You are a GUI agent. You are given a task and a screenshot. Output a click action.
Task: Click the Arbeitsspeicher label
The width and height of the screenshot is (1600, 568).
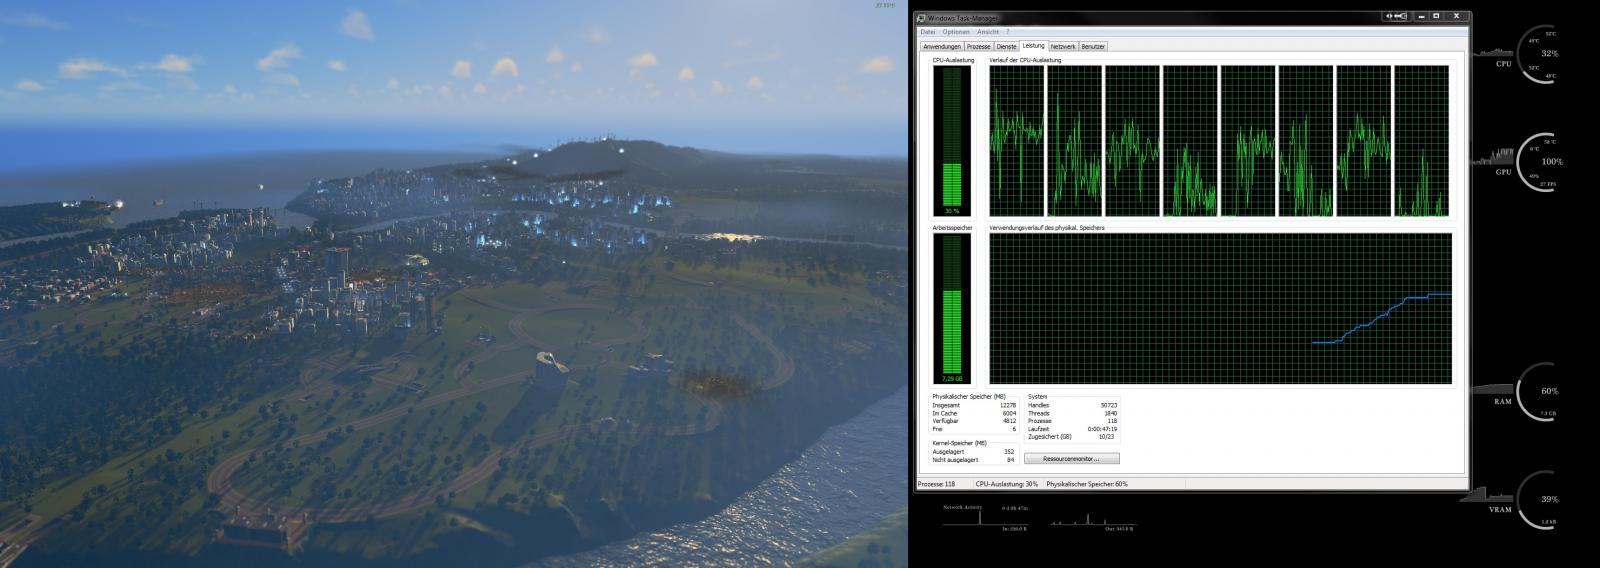[952, 228]
